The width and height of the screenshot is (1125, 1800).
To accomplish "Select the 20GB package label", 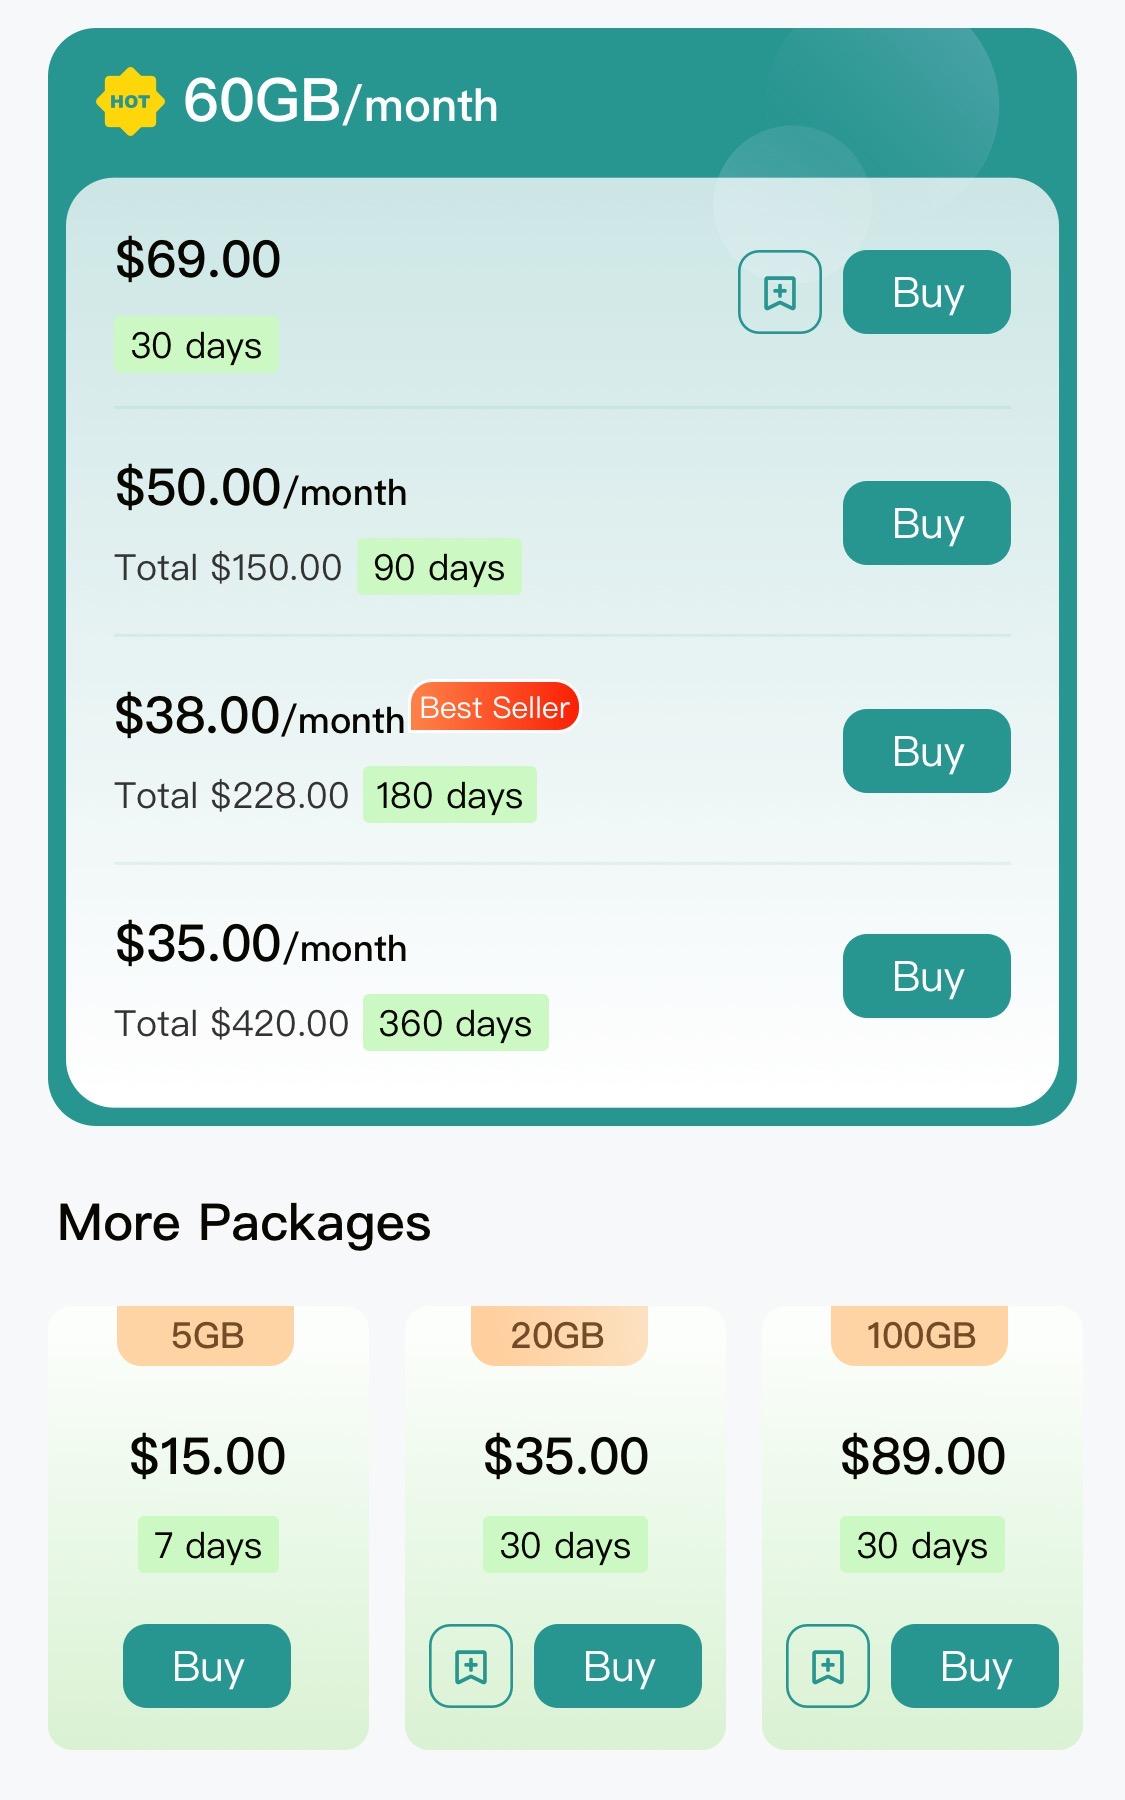I will coord(558,1336).
